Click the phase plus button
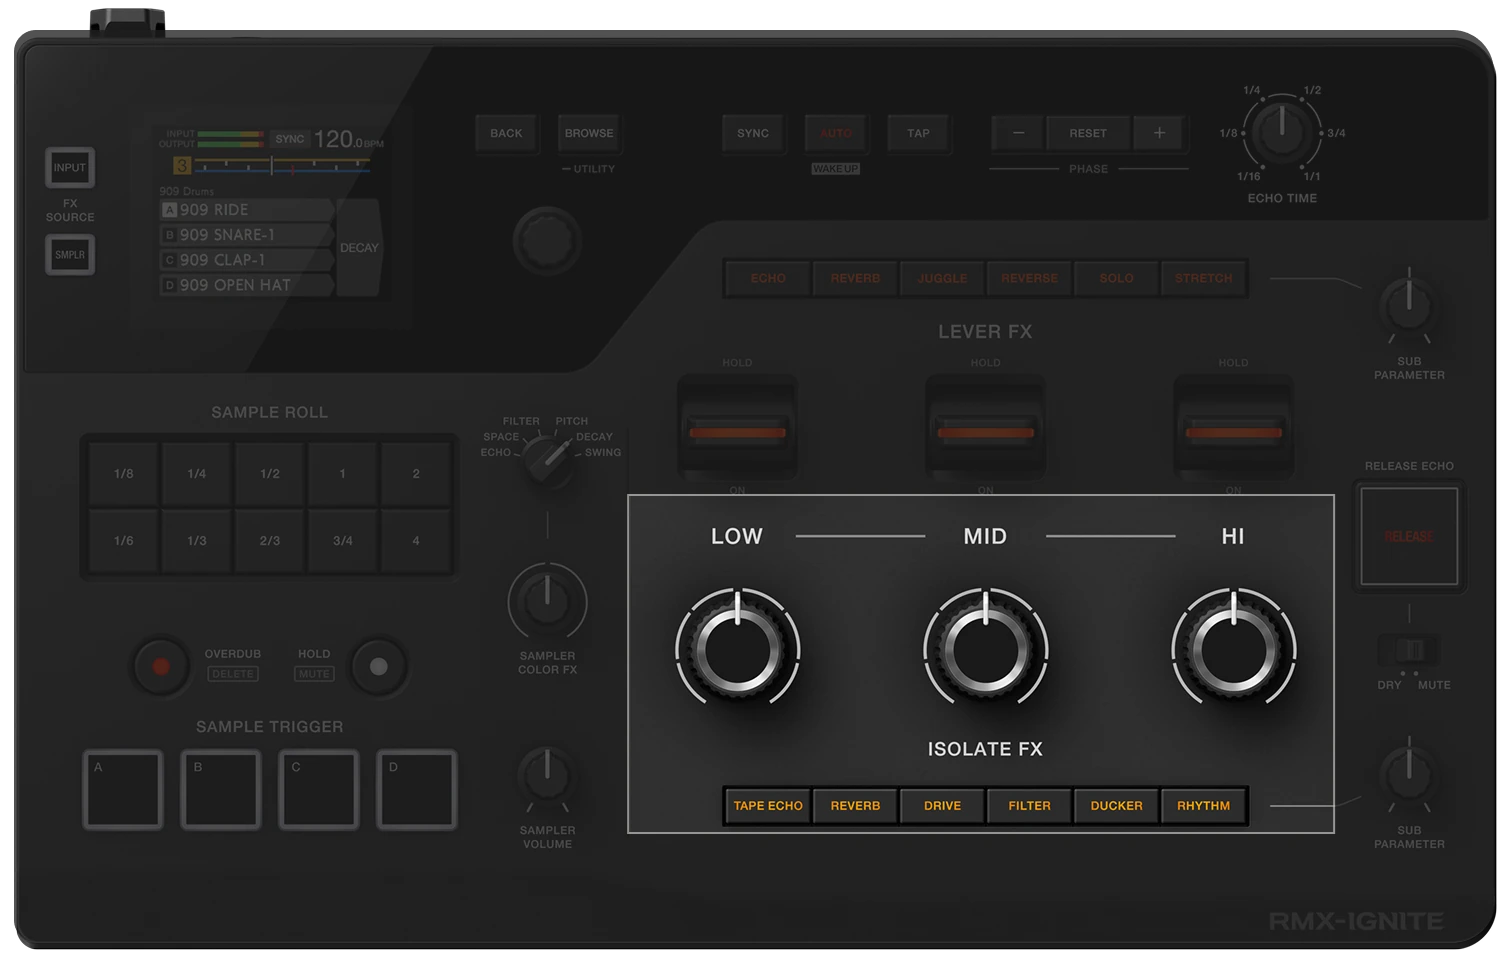1508x972 pixels. (x=1159, y=133)
